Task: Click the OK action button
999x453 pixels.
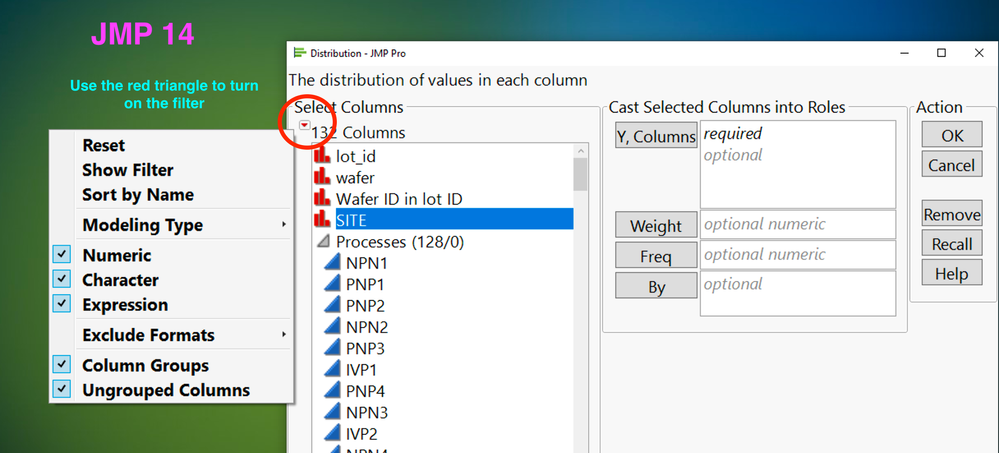Action: click(951, 135)
